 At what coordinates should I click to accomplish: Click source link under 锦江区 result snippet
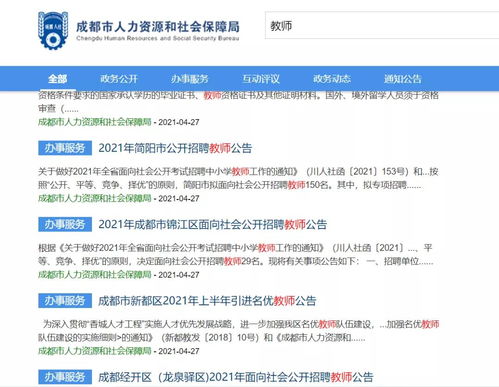95,275
